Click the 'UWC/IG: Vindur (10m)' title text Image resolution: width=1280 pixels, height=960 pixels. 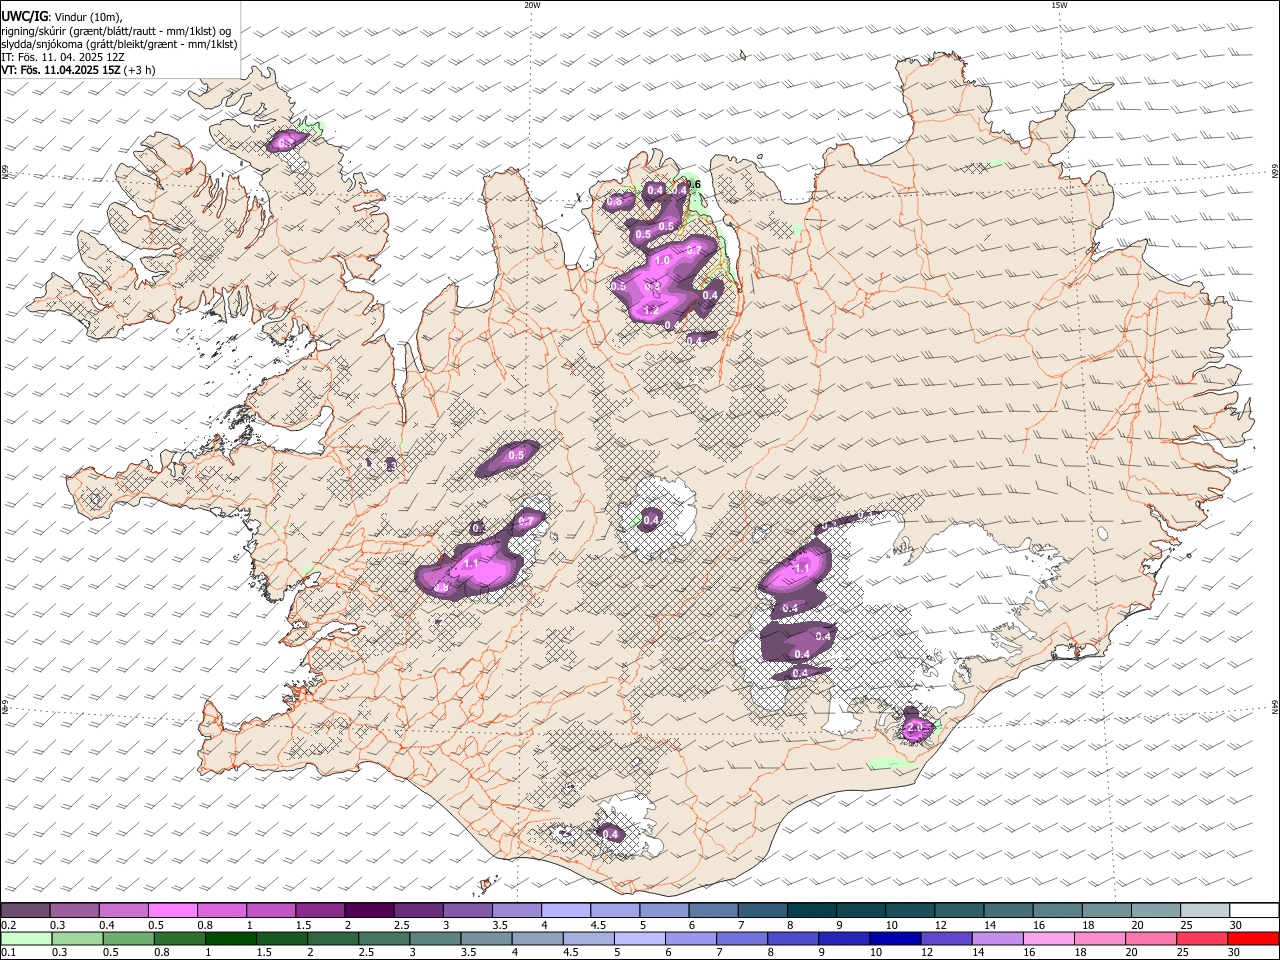tap(62, 17)
